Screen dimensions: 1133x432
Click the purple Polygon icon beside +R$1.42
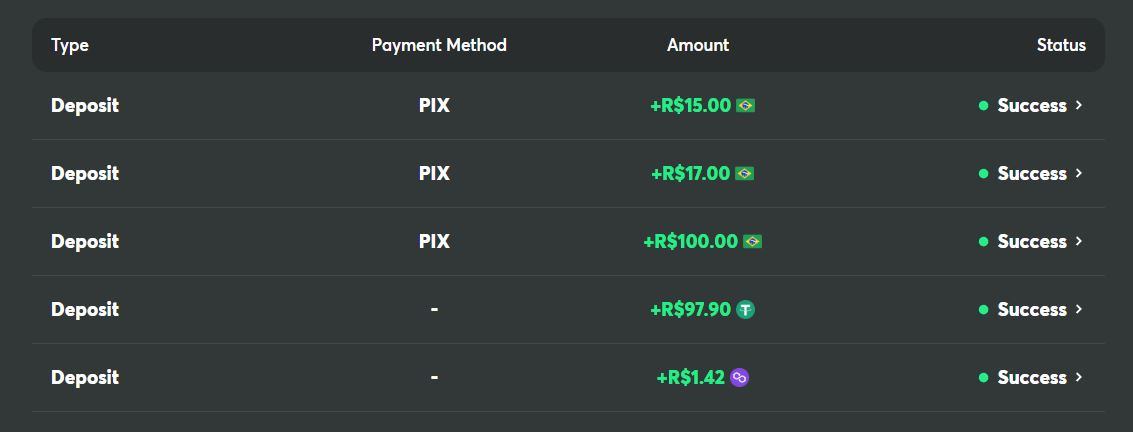tap(739, 377)
